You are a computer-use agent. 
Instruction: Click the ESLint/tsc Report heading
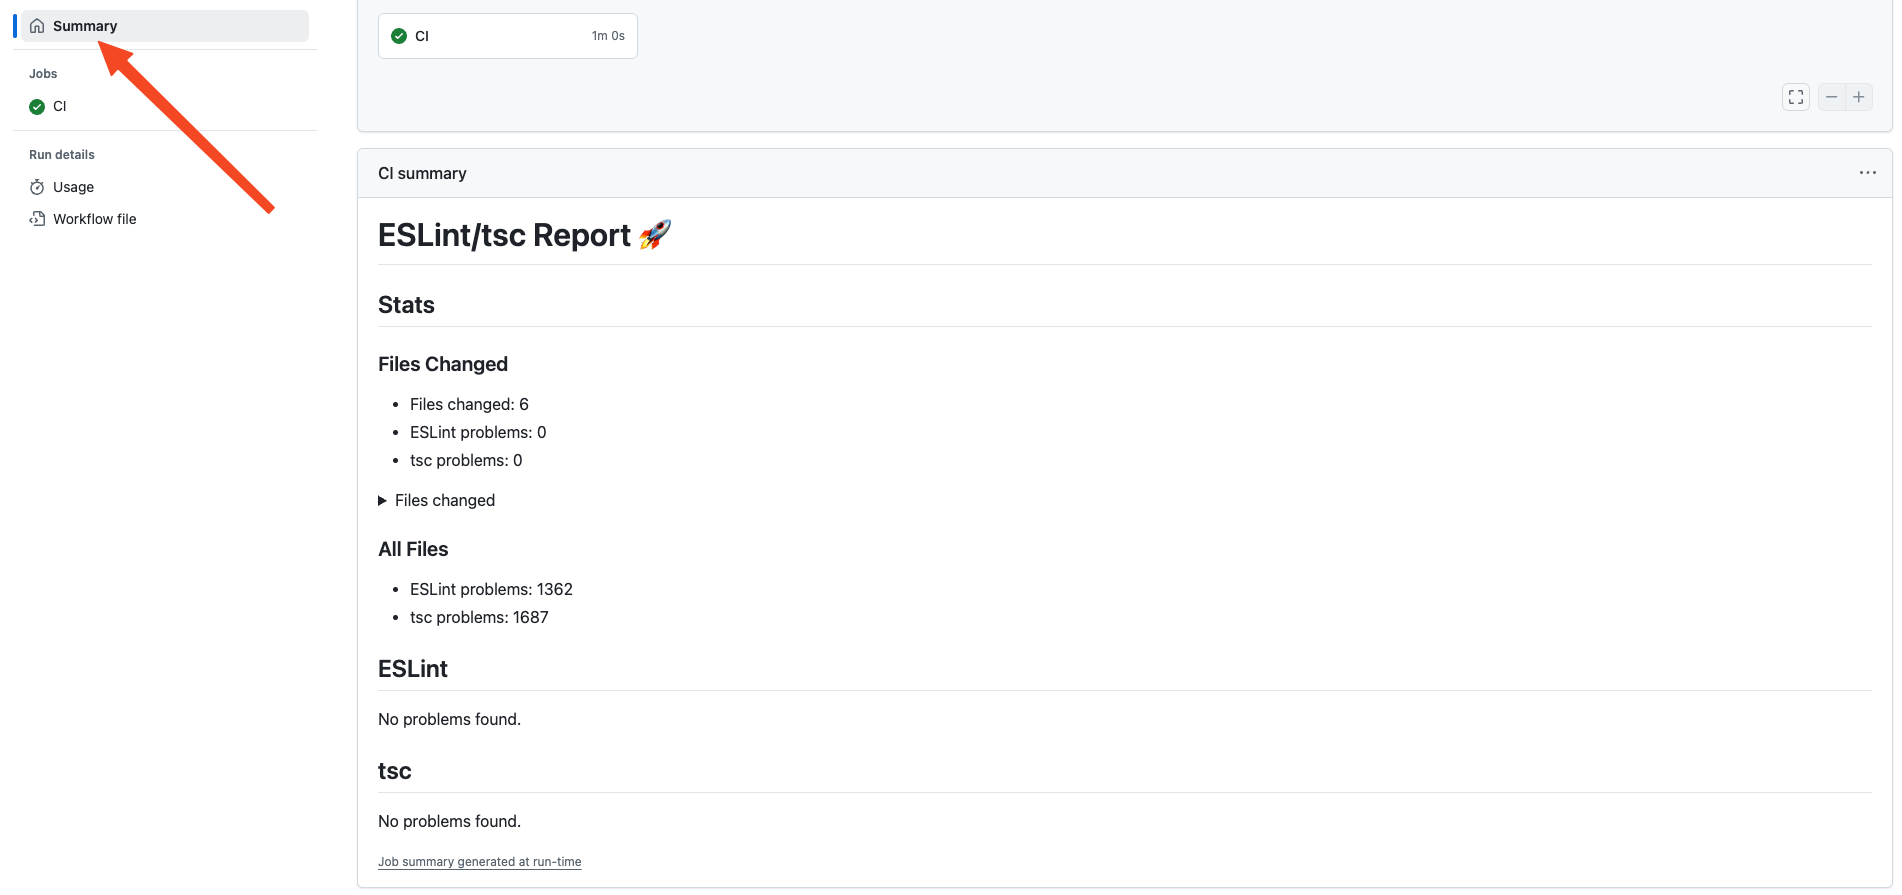[x=504, y=235]
